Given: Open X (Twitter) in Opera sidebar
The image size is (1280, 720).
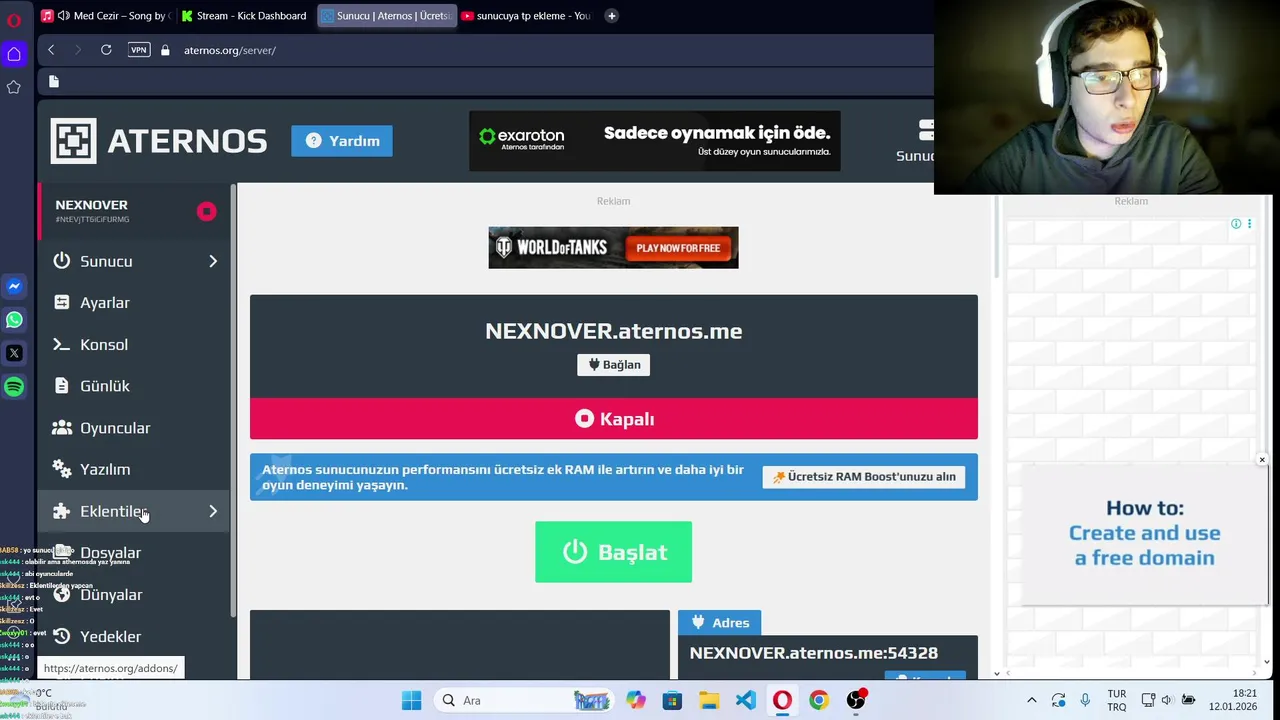Looking at the screenshot, I should [14, 353].
